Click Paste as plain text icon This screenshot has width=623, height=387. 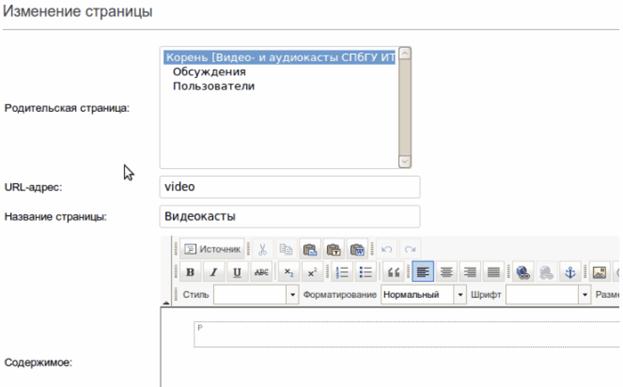click(333, 249)
